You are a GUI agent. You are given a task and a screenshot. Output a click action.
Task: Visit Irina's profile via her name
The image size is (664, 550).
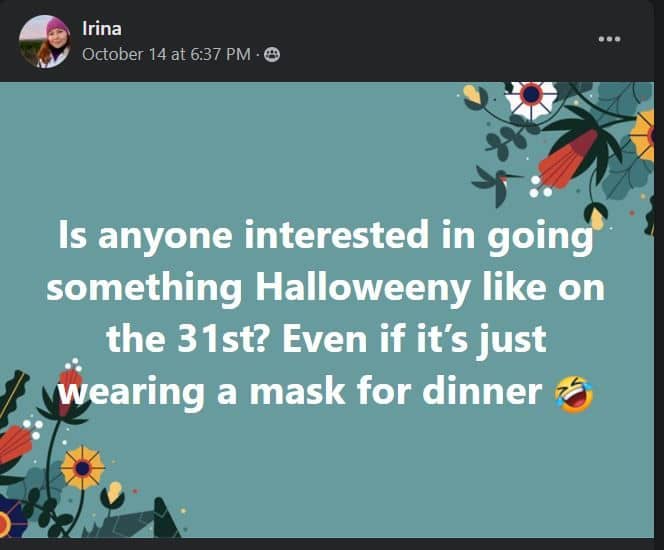click(102, 28)
